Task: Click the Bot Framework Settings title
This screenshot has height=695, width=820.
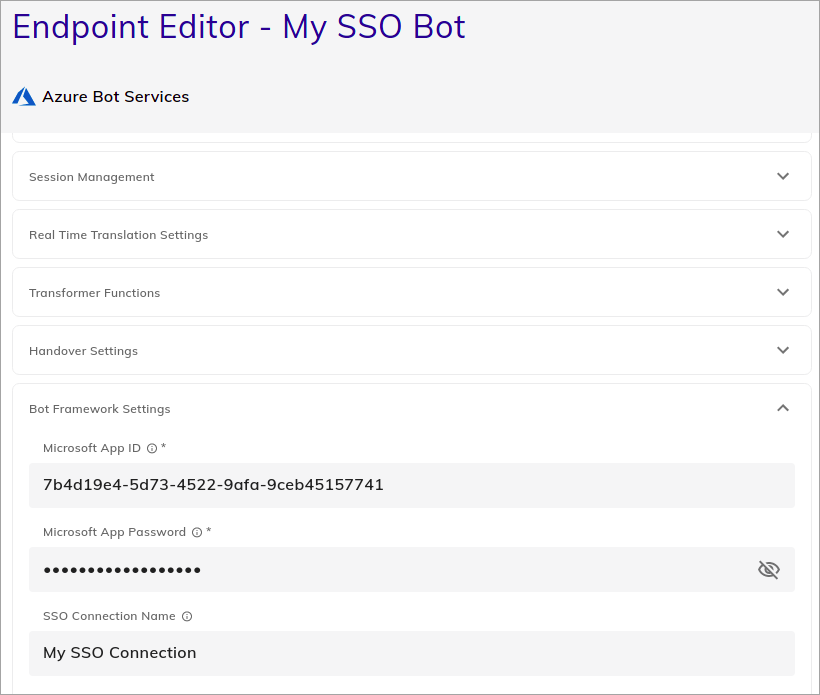Action: pos(99,409)
